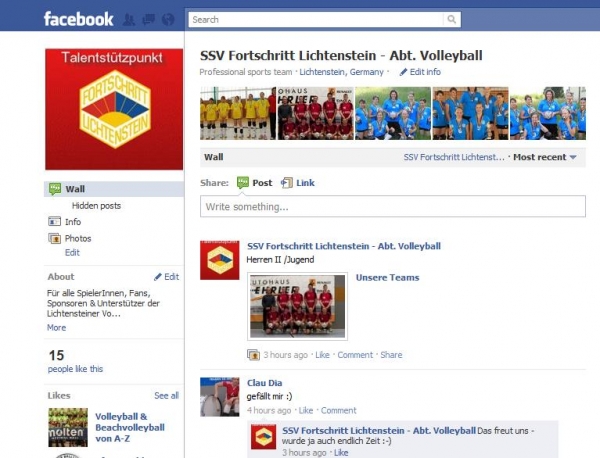Select the Link share icon
600x458 pixels.
tap(287, 183)
